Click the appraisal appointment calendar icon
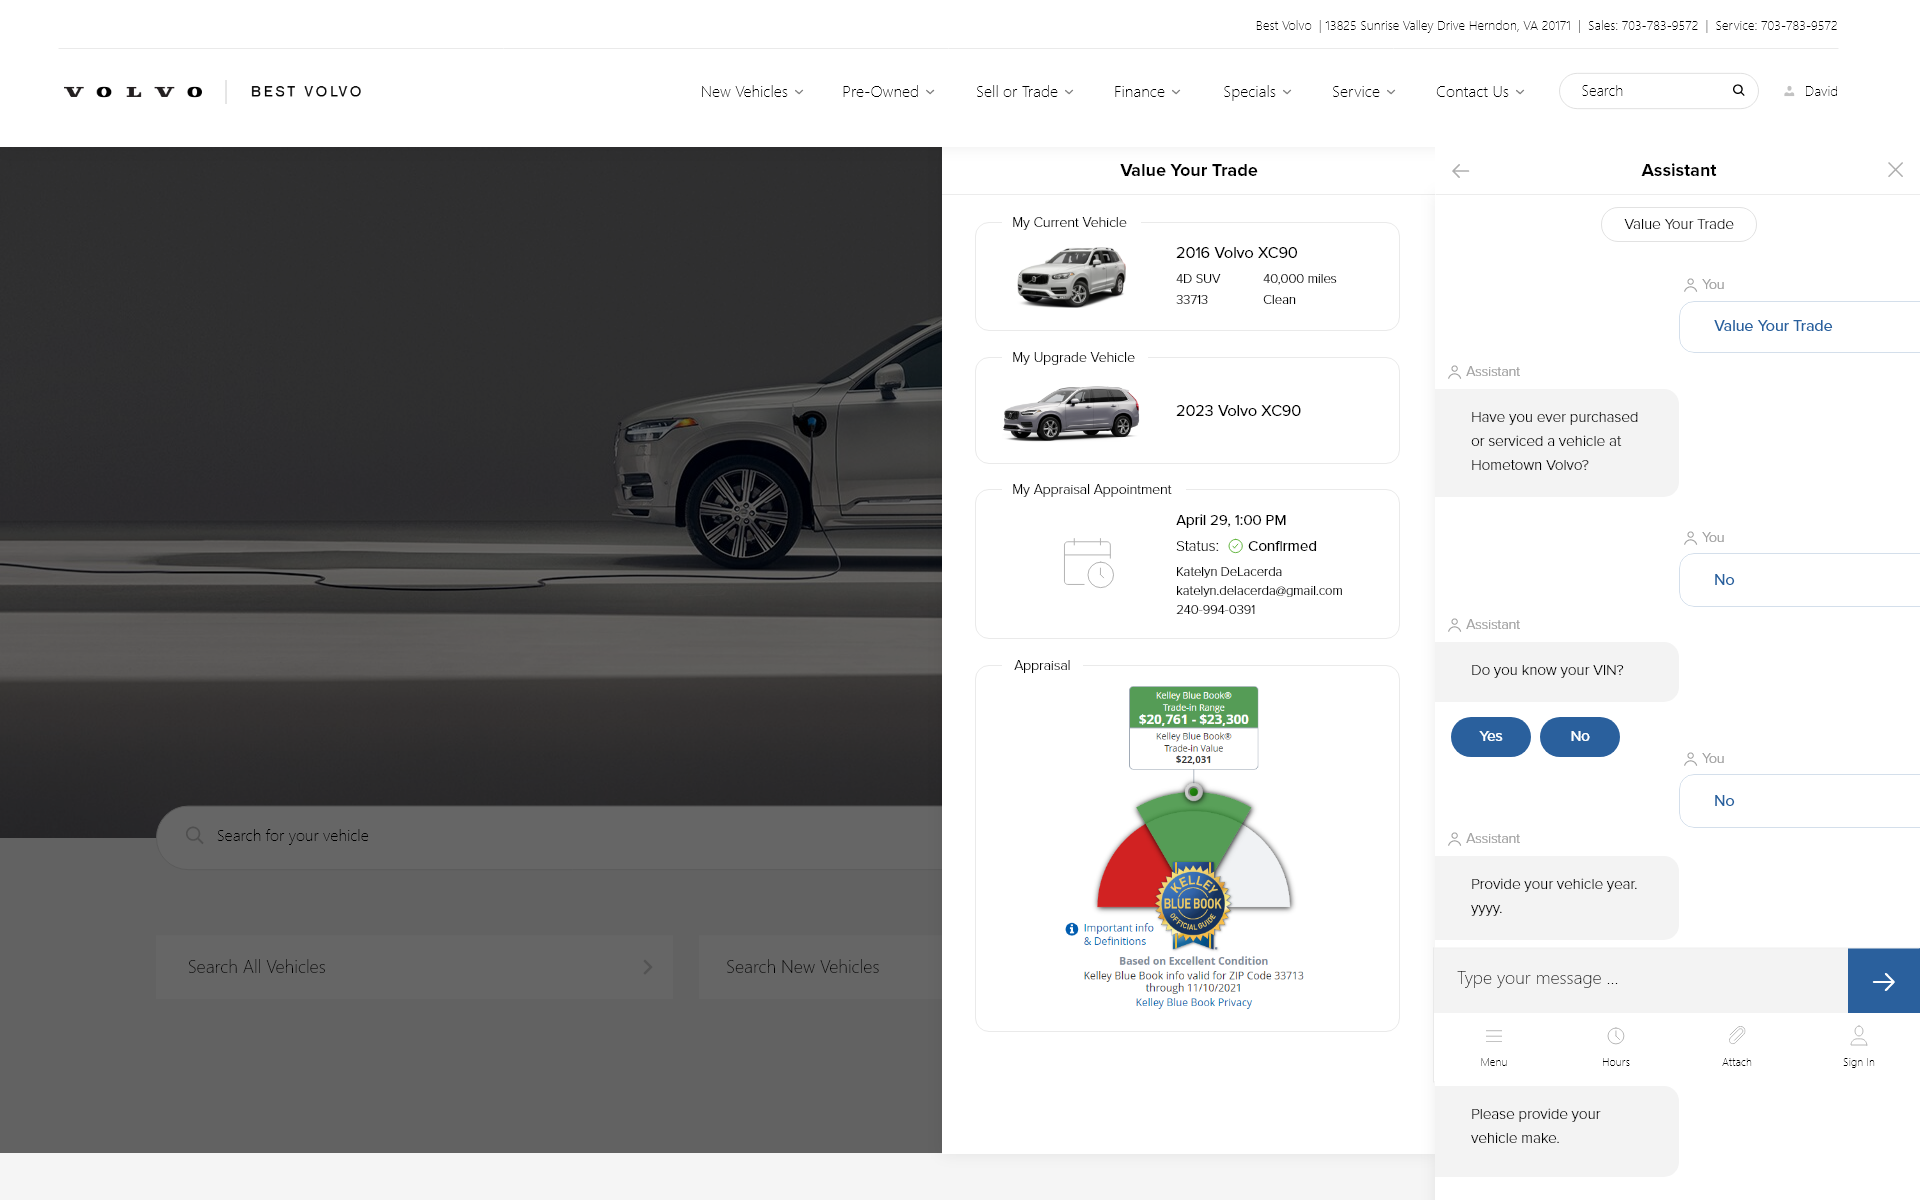This screenshot has width=1920, height=1200. tap(1088, 563)
